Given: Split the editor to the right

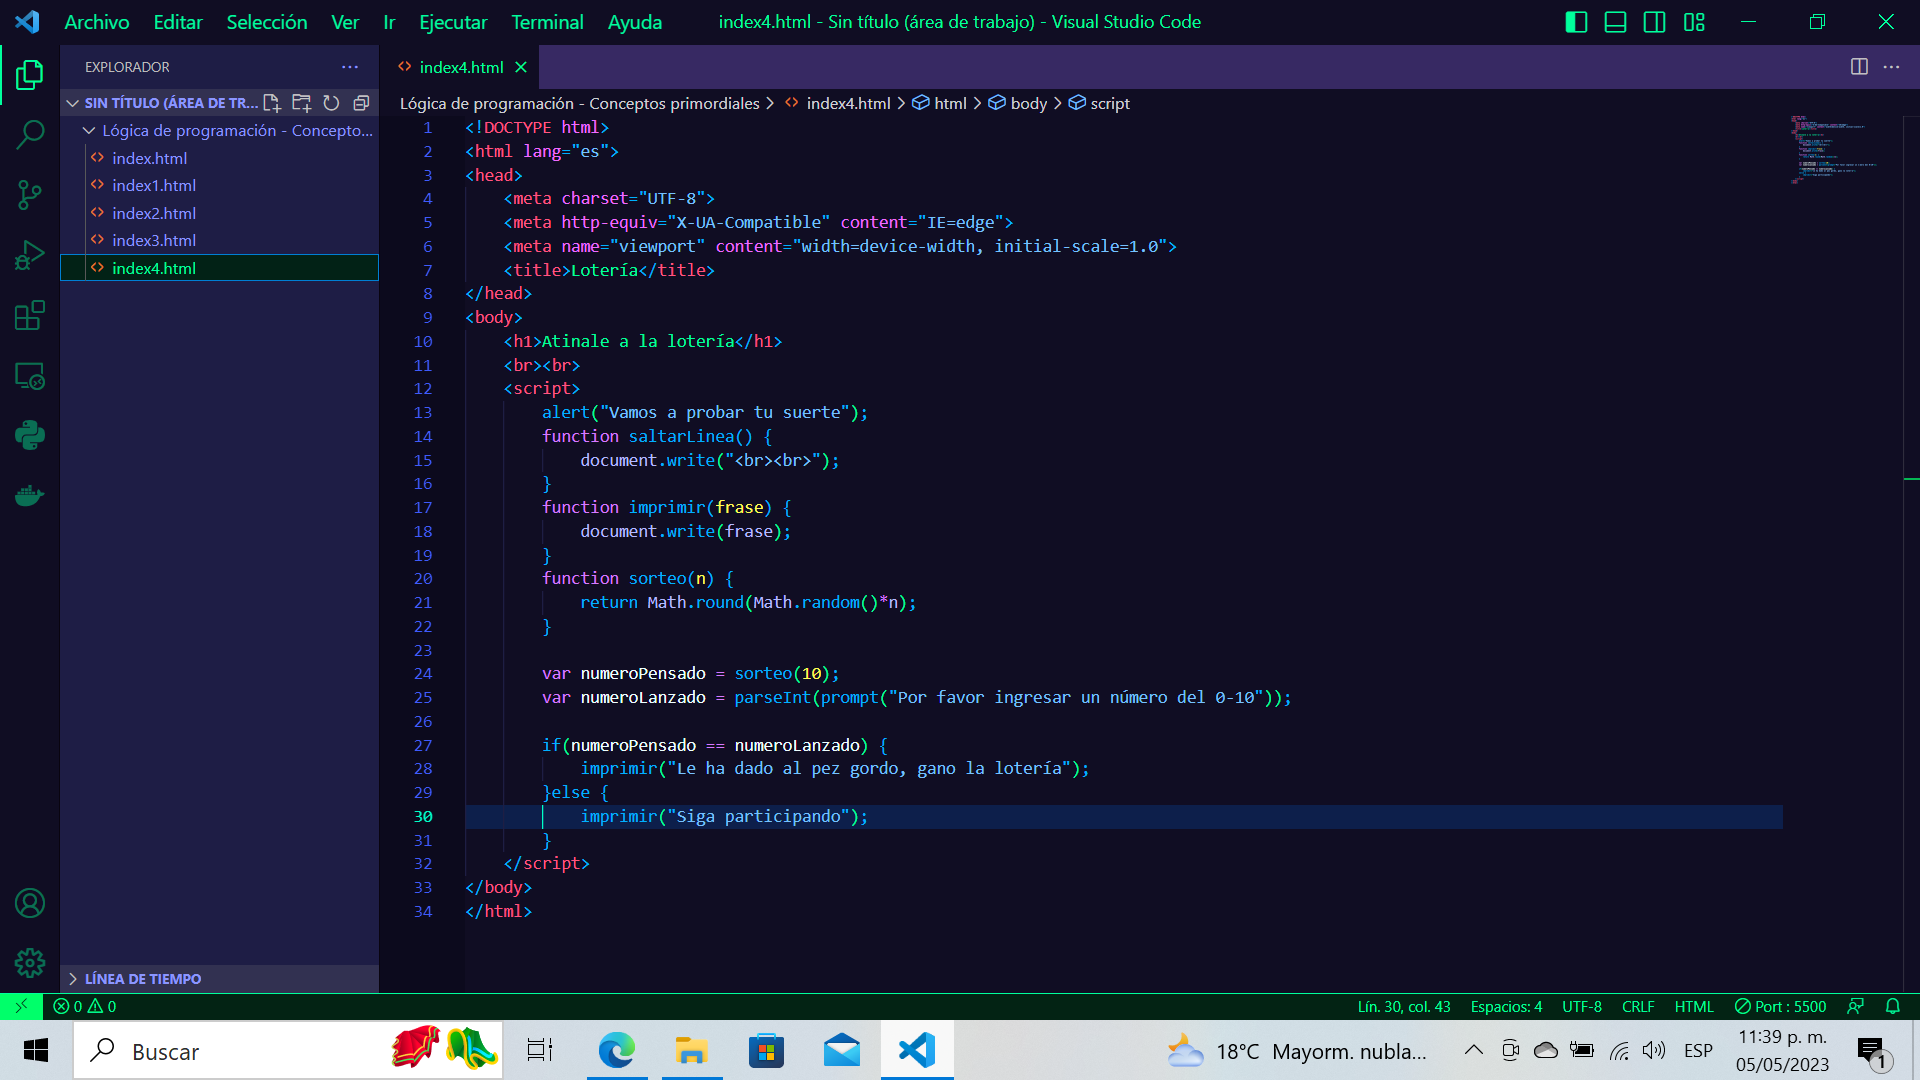Looking at the screenshot, I should pos(1859,67).
